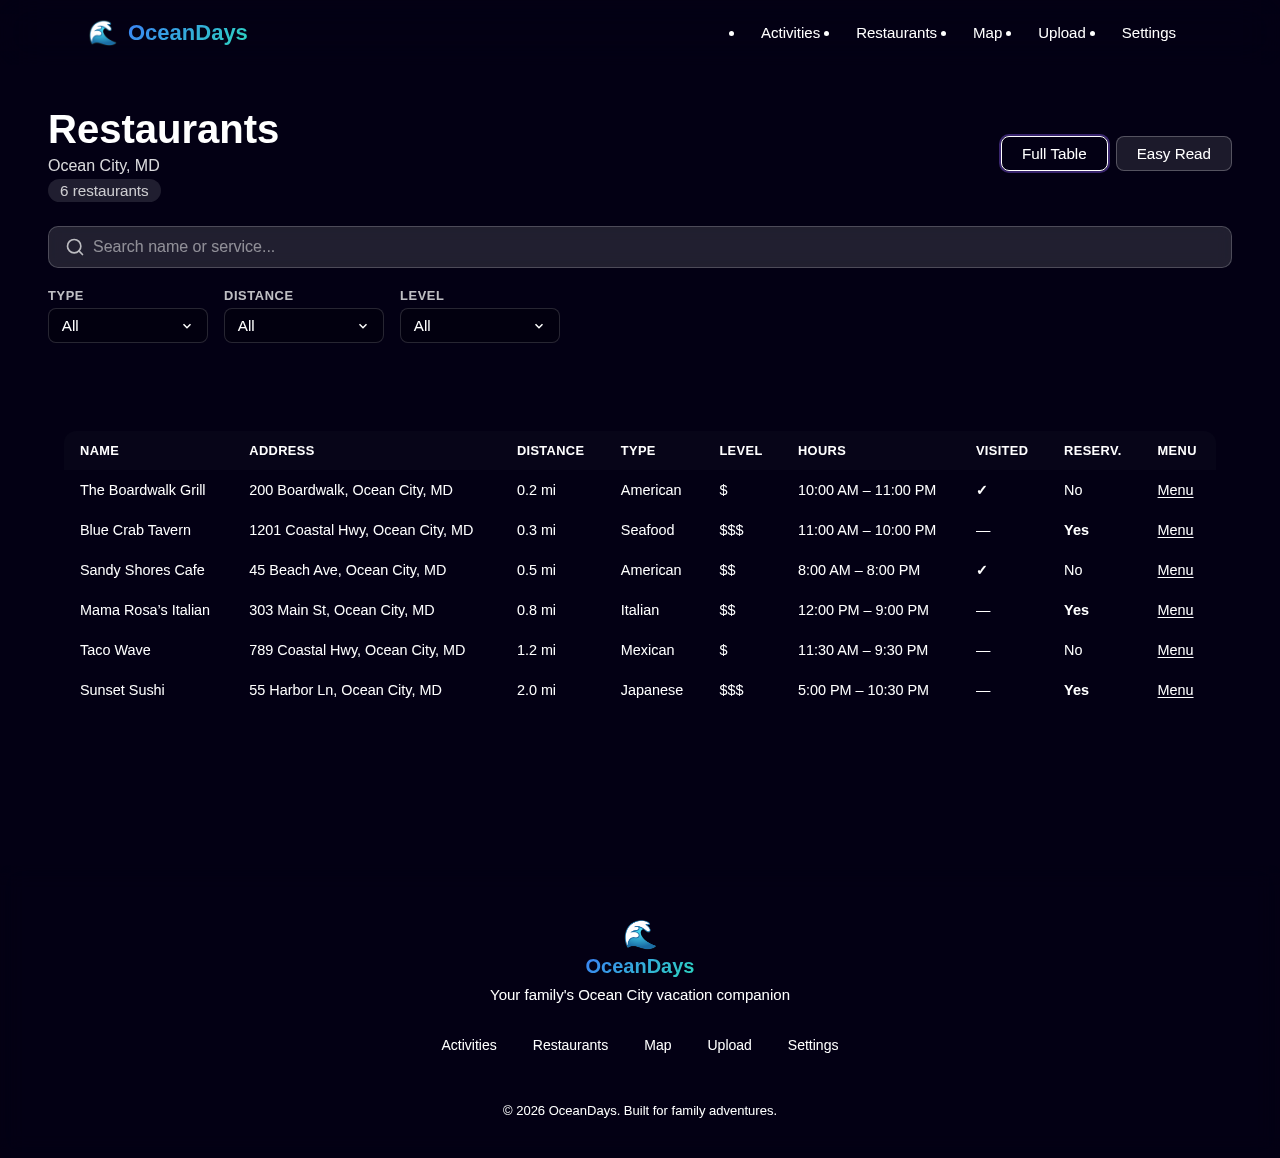Viewport: 1280px width, 1158px height.
Task: Click the footer wave logo icon
Action: (640, 935)
